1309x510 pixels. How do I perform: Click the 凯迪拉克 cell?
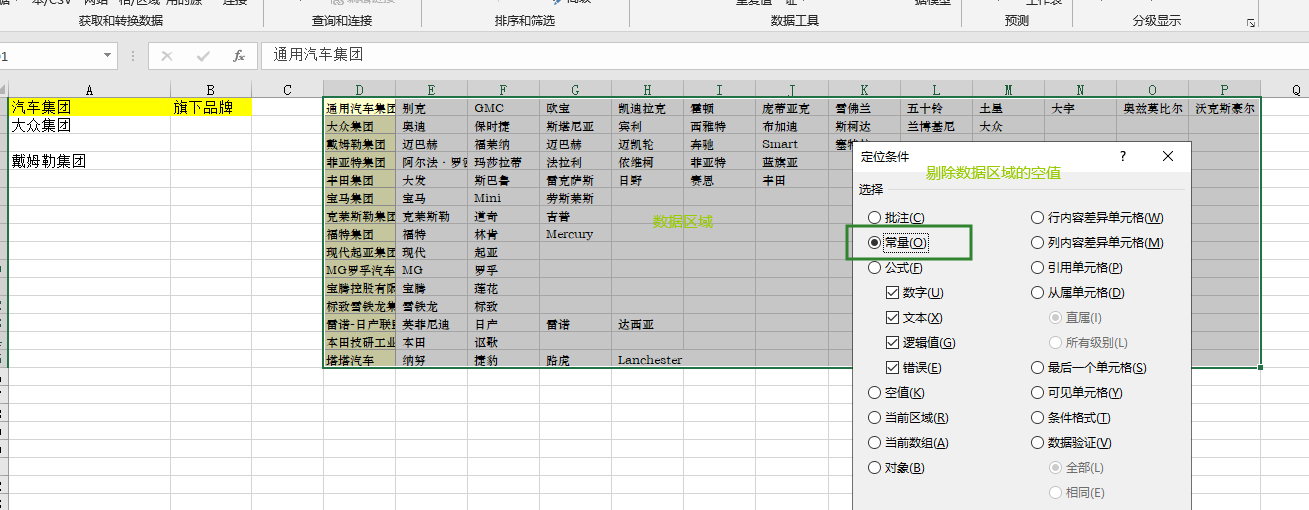click(x=648, y=108)
